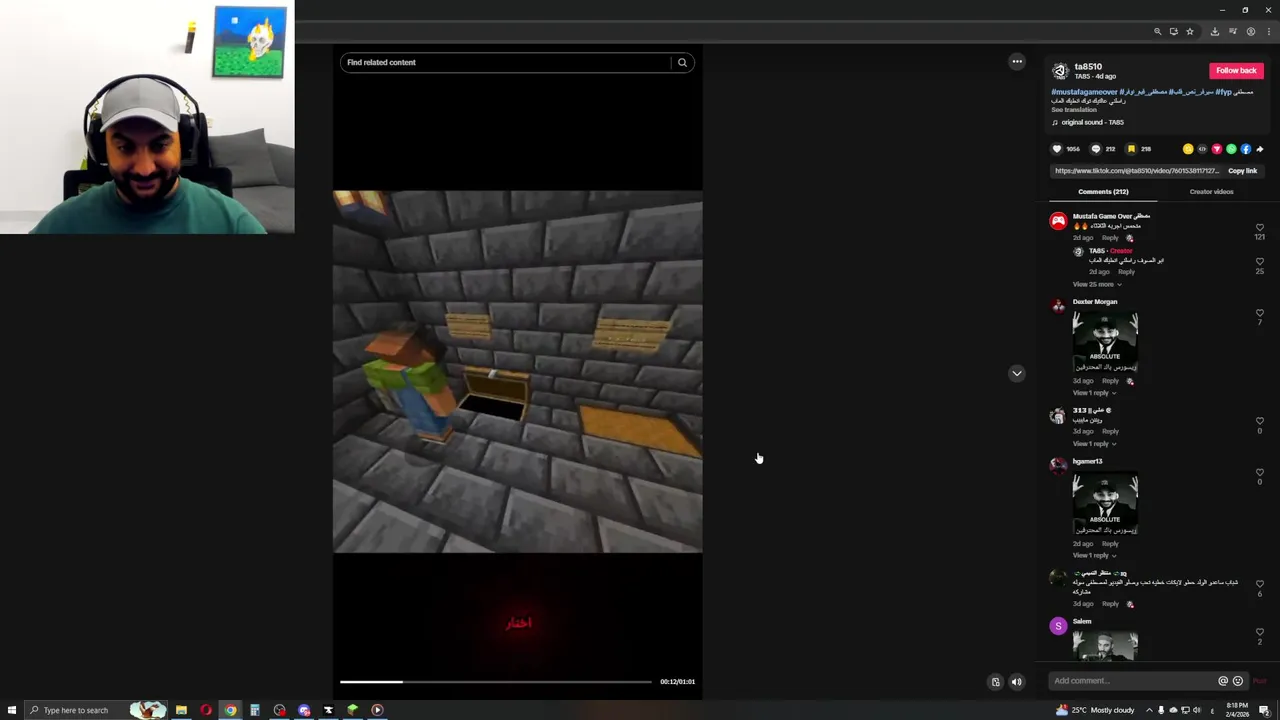1280x720 pixels.
Task: Open the three-dot more options menu above the video
Action: pyautogui.click(x=1017, y=62)
